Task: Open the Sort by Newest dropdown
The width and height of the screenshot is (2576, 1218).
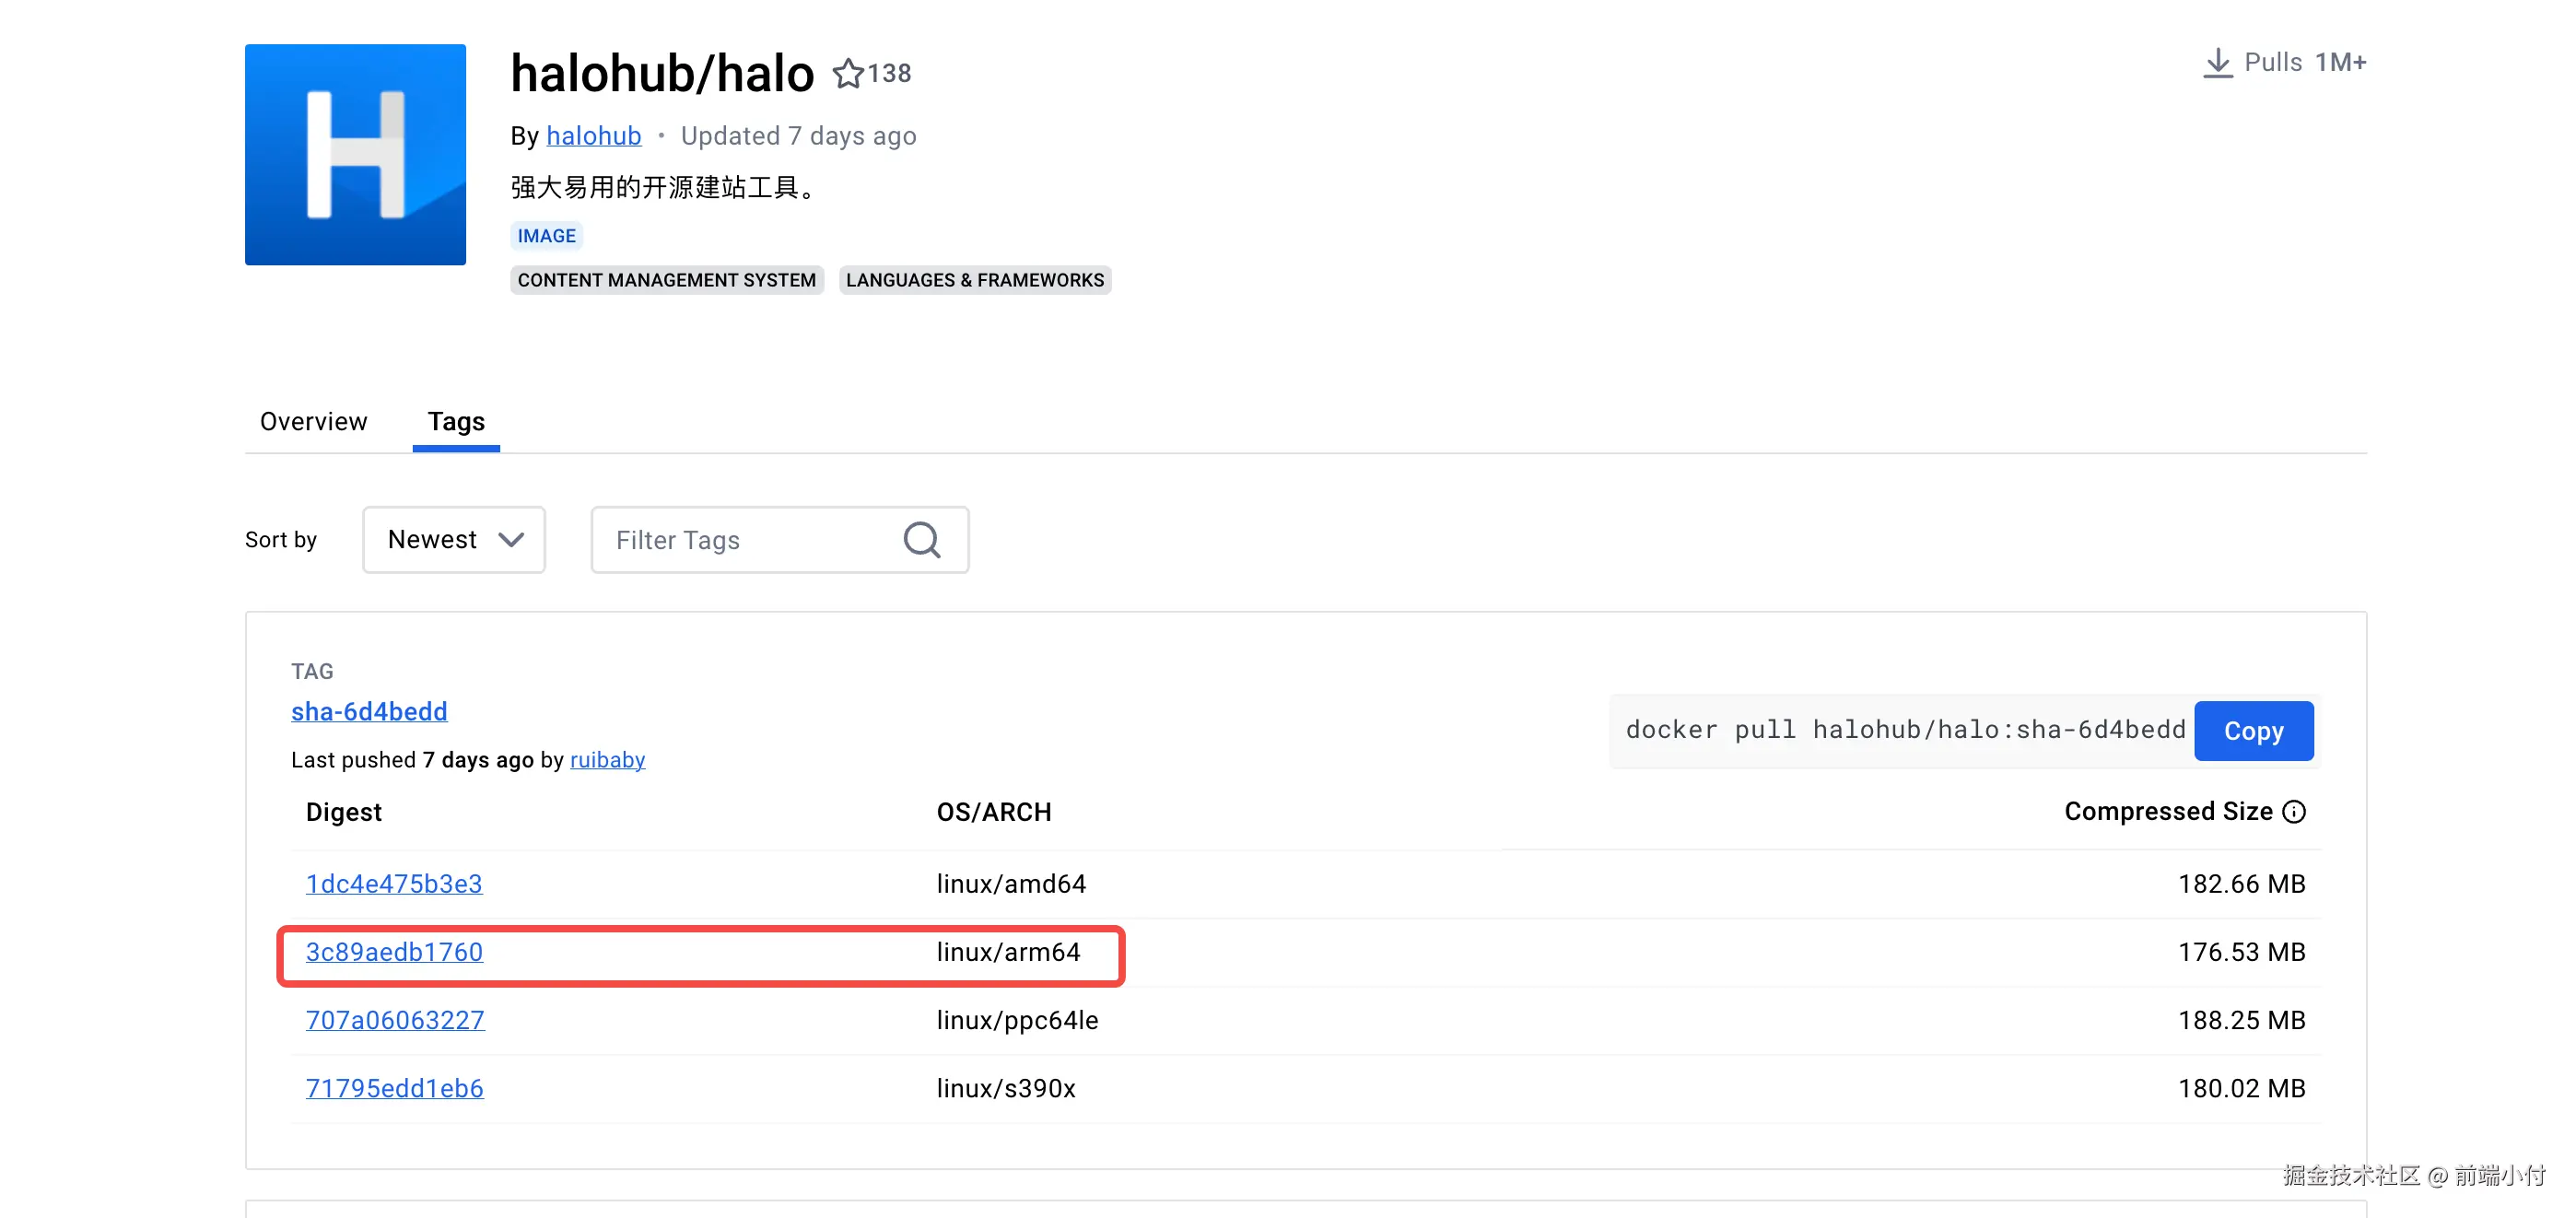Action: (453, 540)
